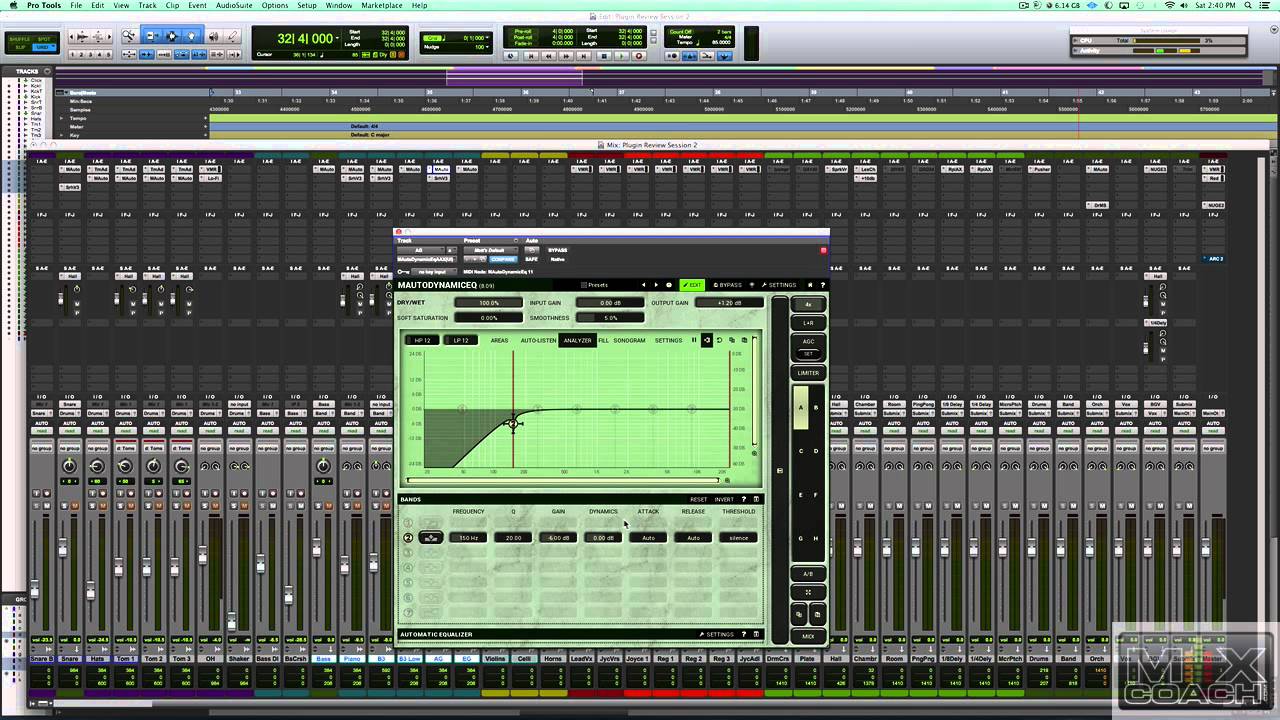Click the transport Record button
This screenshot has width=1280, height=720.
click(x=639, y=56)
